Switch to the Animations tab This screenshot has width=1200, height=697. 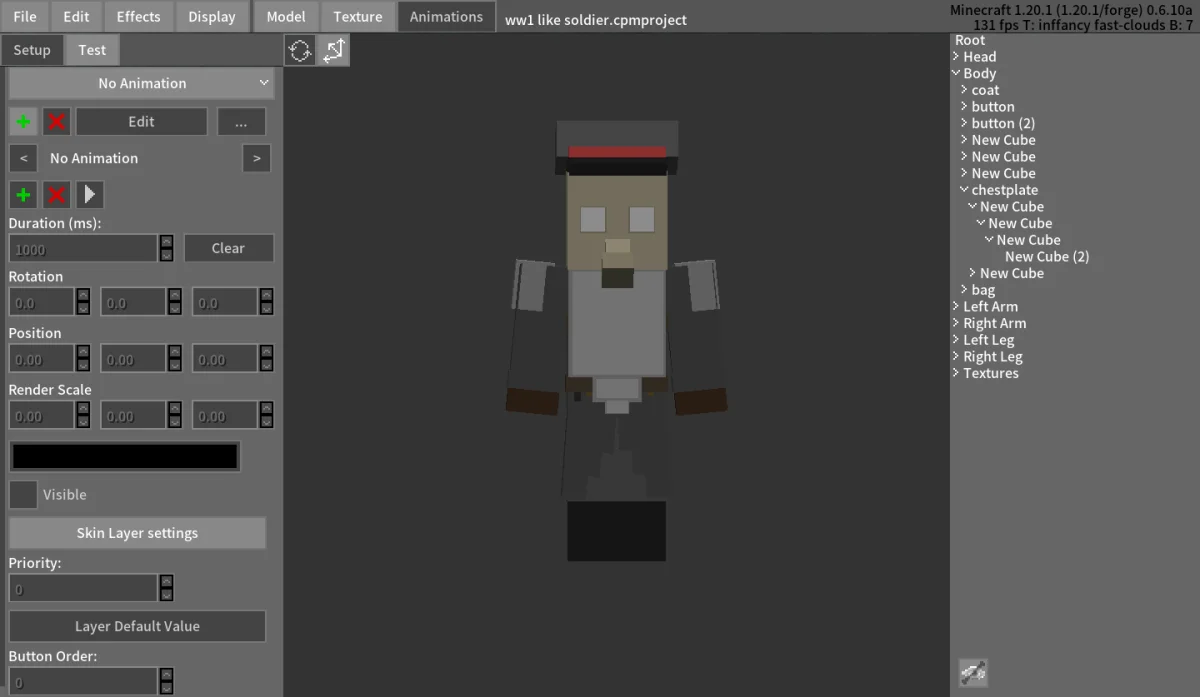point(446,16)
